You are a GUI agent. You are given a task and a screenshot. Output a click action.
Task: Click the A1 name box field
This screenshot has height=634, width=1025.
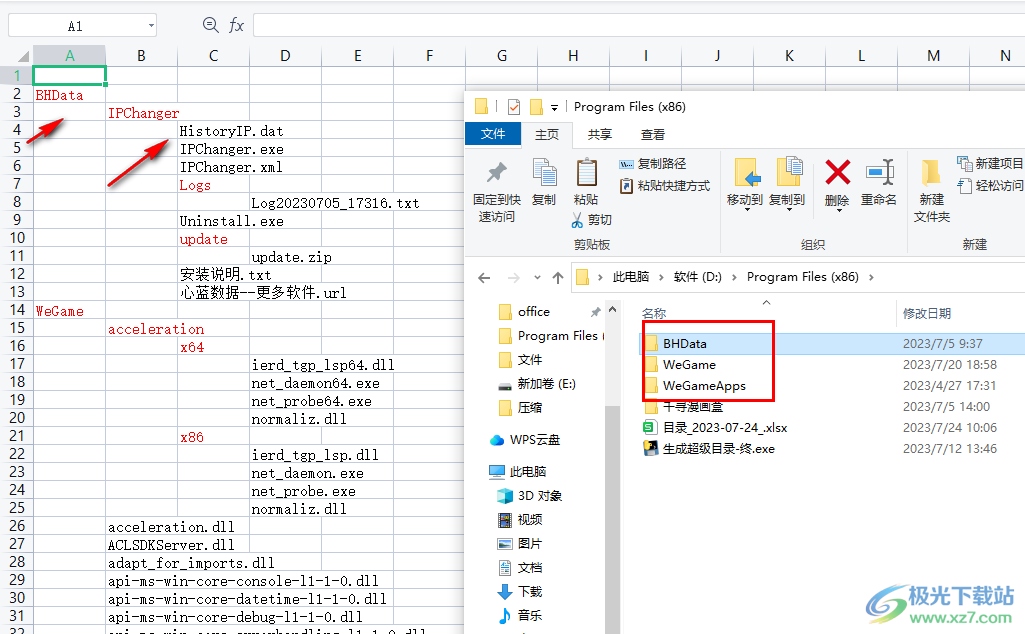(x=75, y=26)
